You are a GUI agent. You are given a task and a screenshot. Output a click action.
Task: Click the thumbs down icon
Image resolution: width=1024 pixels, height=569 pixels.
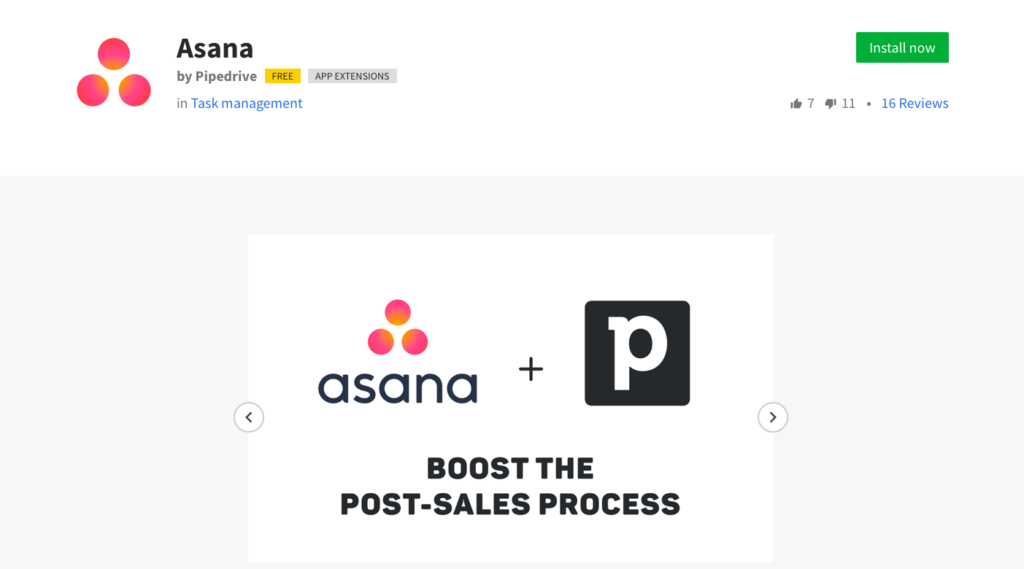(x=830, y=103)
